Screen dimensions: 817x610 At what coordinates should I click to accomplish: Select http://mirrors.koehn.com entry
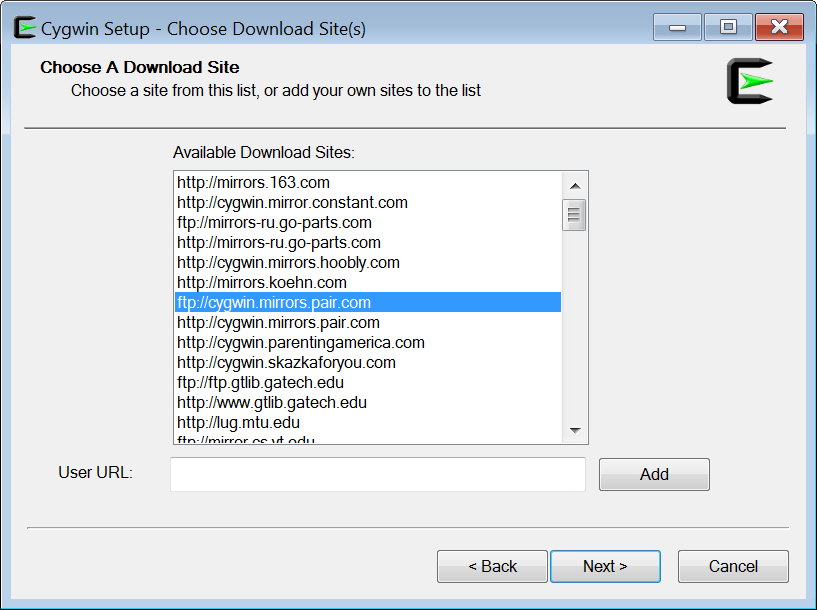(x=368, y=282)
